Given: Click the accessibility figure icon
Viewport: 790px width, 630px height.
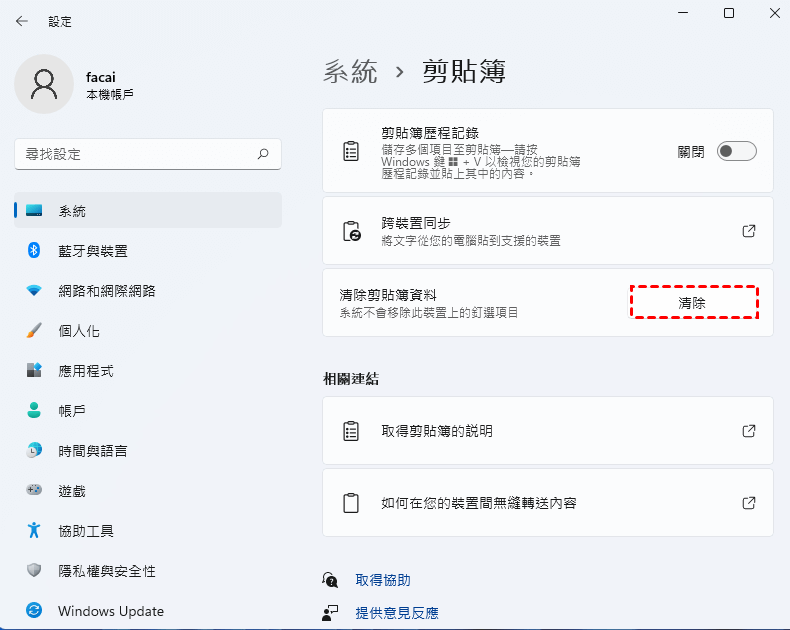Looking at the screenshot, I should pos(34,531).
